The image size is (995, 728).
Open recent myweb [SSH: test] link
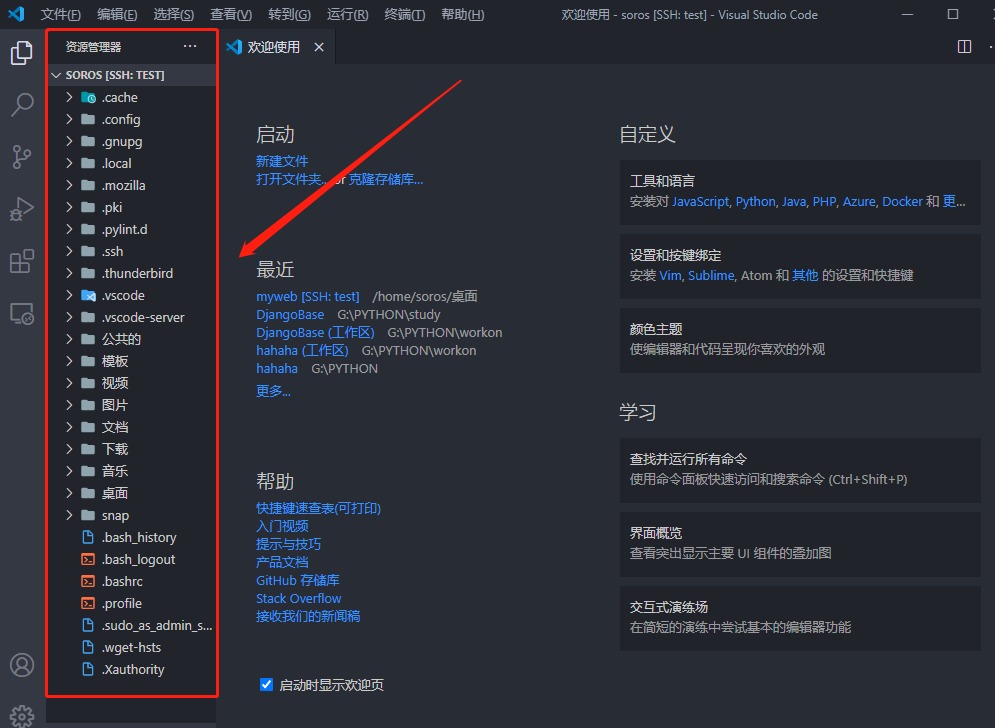tap(308, 296)
